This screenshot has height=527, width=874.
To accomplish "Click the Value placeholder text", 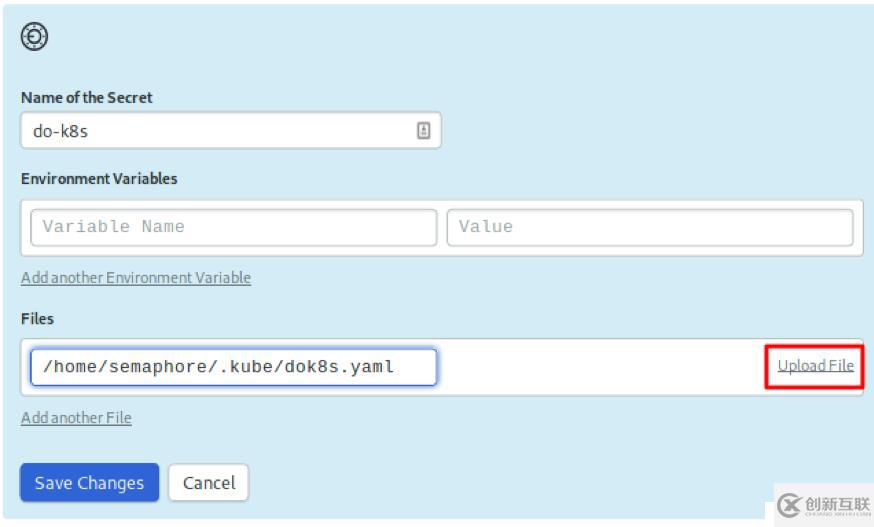I will tap(485, 226).
